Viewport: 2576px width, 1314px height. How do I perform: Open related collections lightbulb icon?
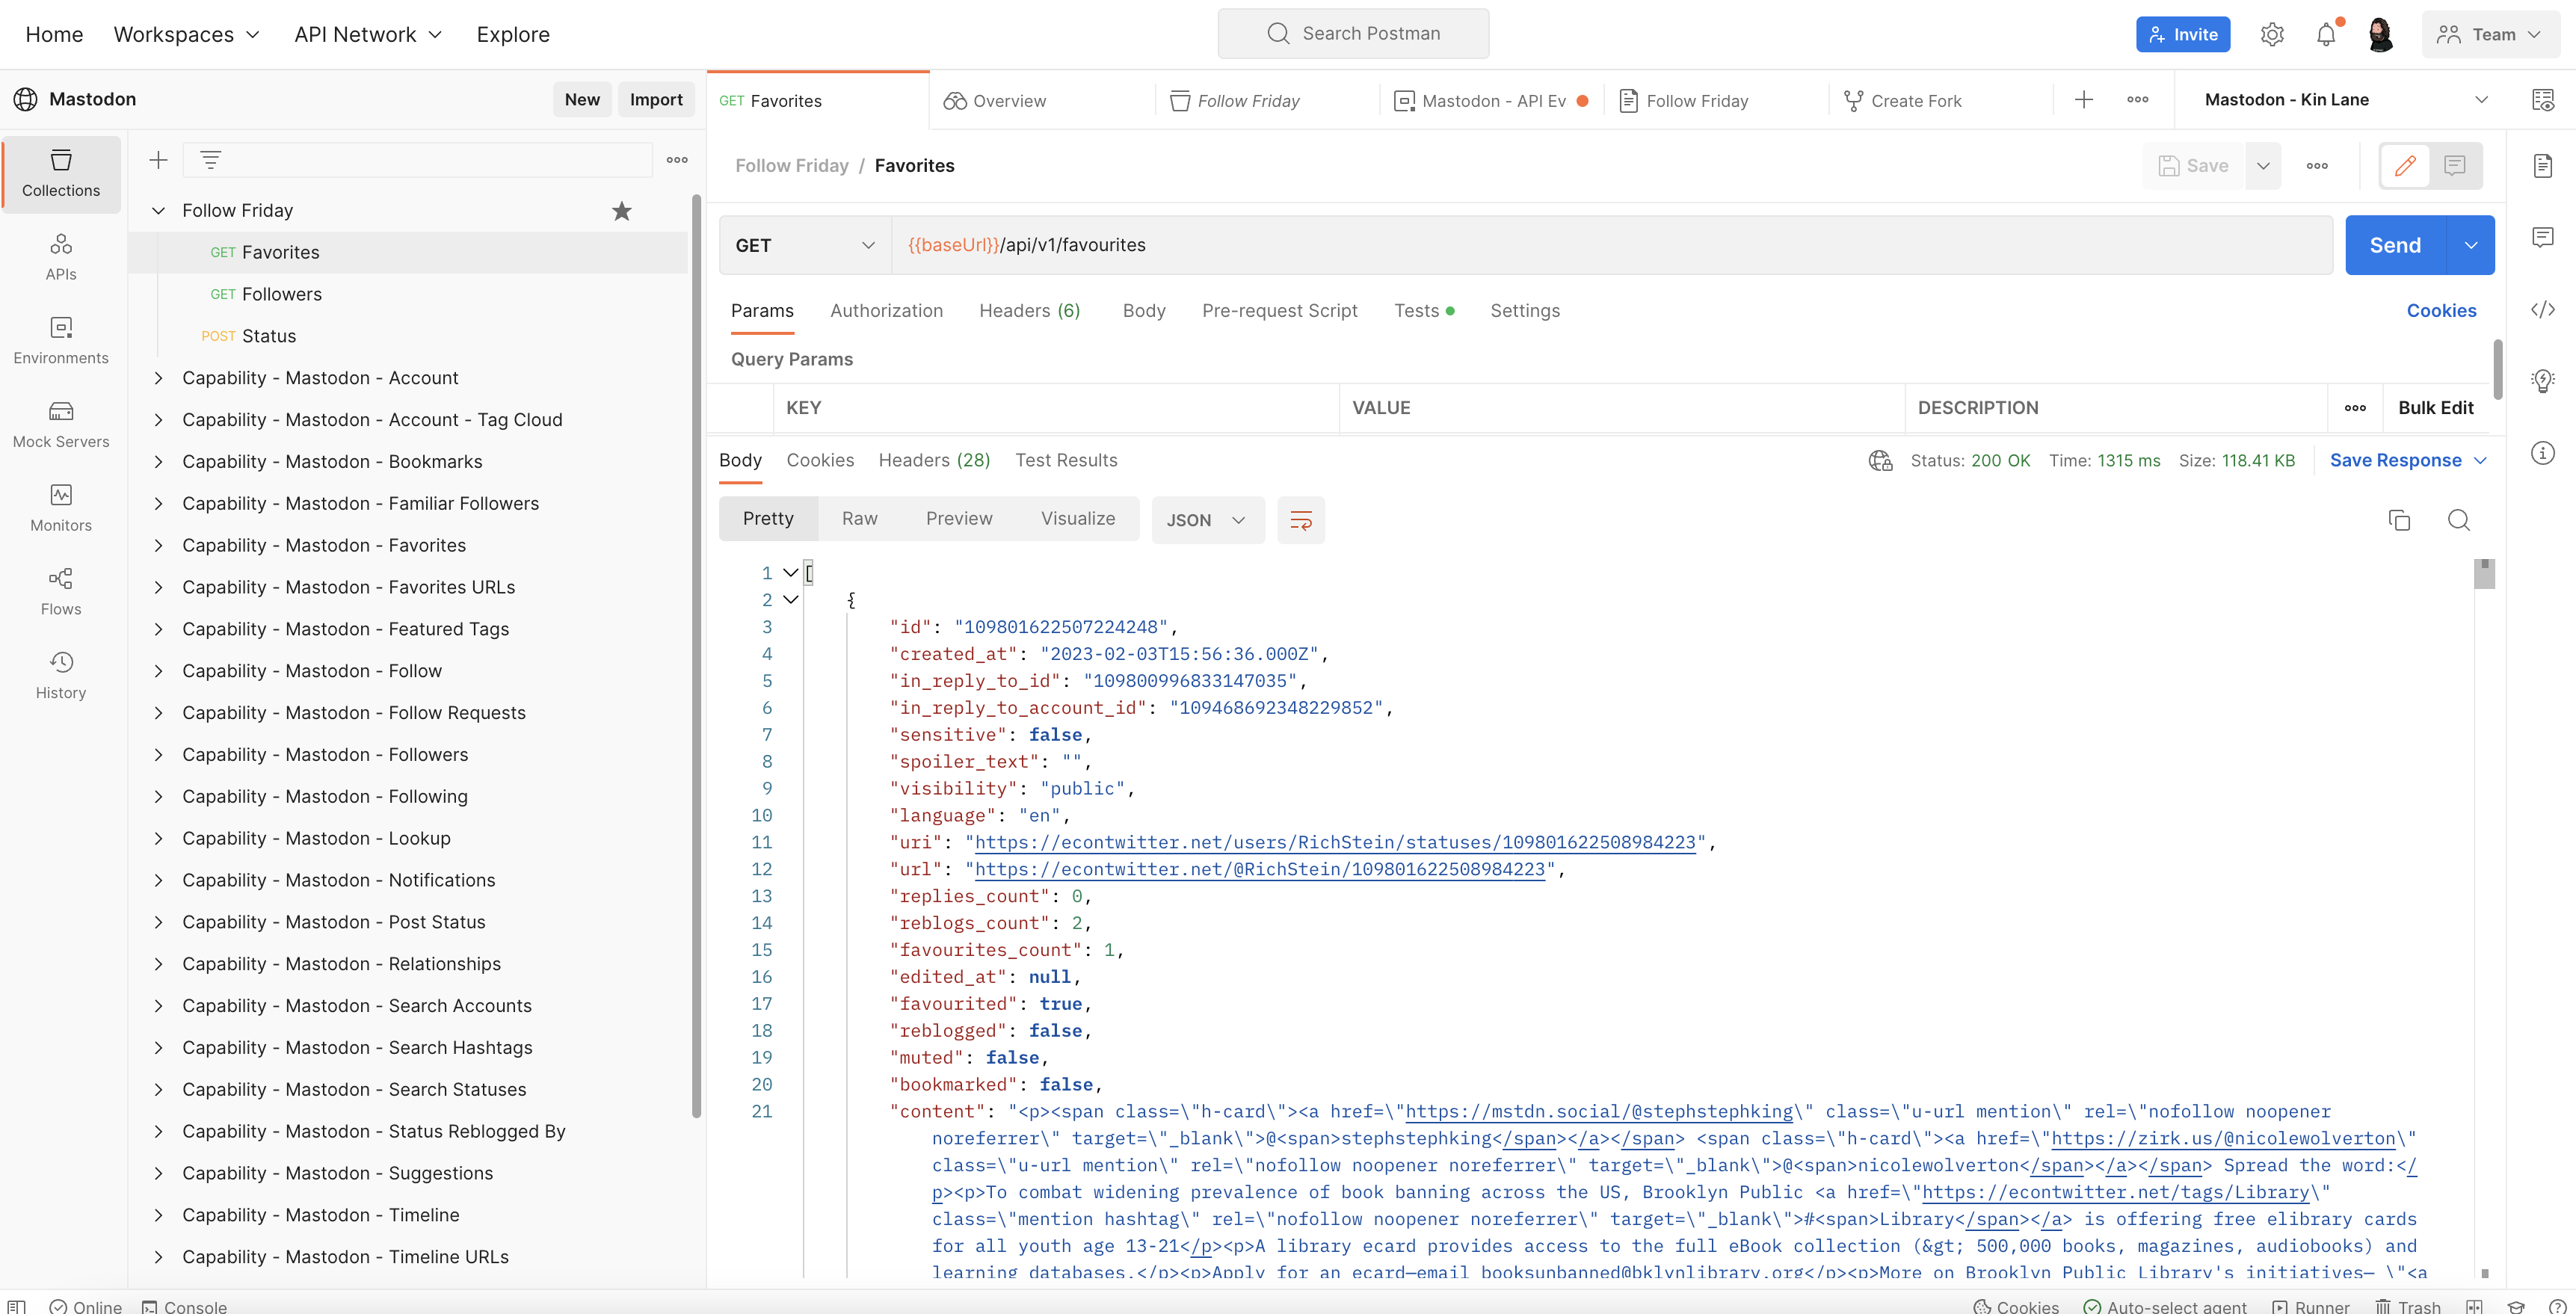(x=2542, y=381)
